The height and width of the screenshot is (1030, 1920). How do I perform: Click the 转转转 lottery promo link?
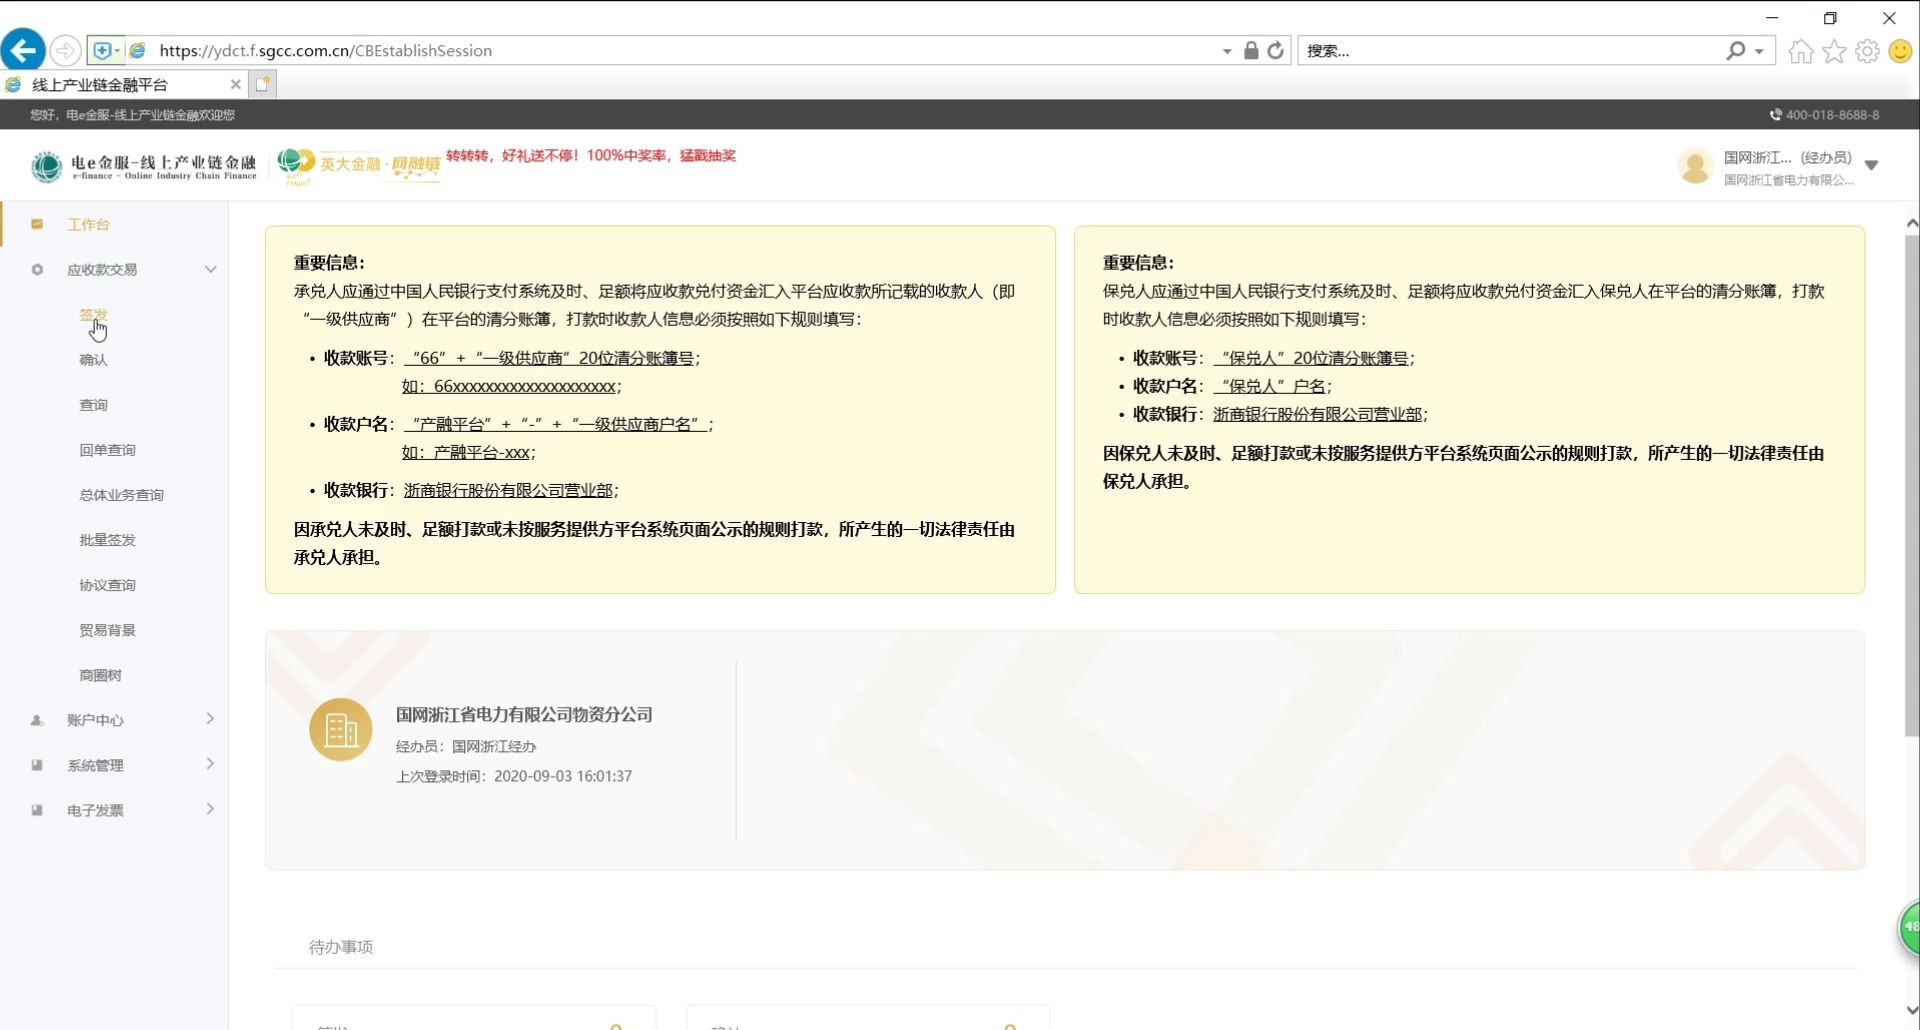click(x=591, y=155)
